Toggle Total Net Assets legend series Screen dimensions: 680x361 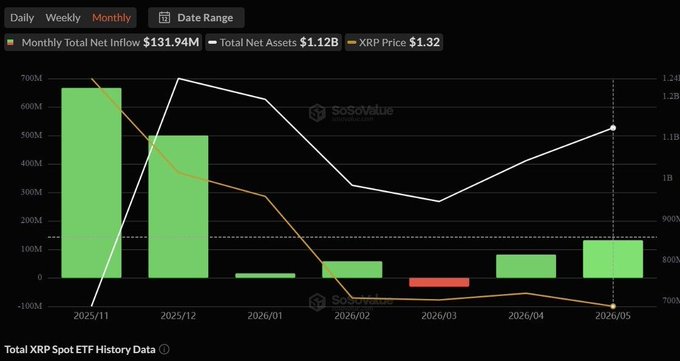pyautogui.click(x=273, y=43)
